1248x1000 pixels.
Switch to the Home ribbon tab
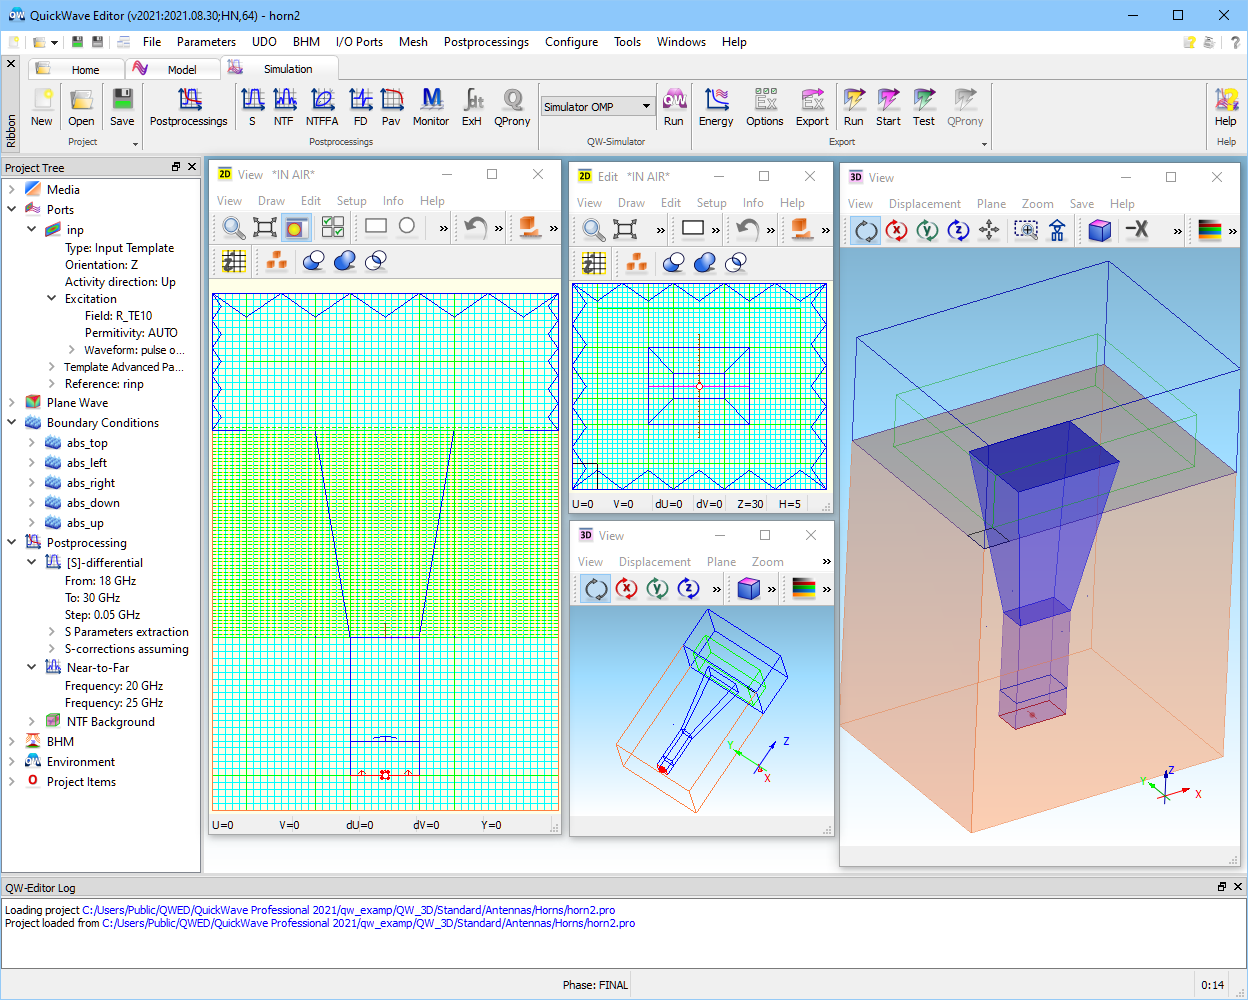click(78, 69)
